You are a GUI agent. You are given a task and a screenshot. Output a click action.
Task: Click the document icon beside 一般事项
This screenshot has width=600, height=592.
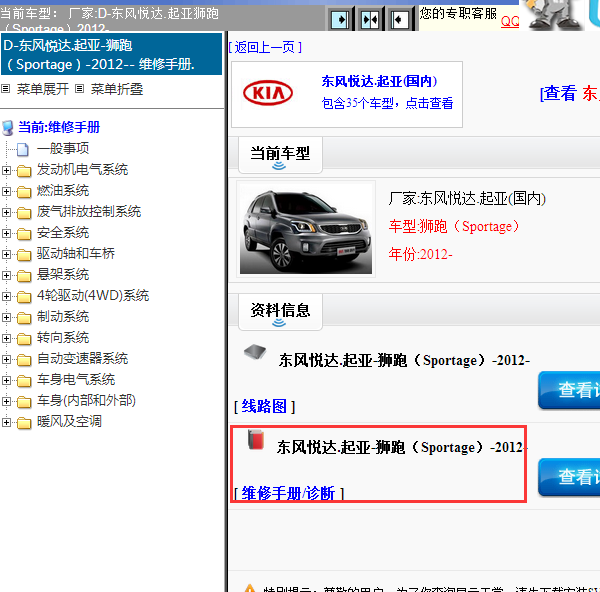pyautogui.click(x=23, y=149)
